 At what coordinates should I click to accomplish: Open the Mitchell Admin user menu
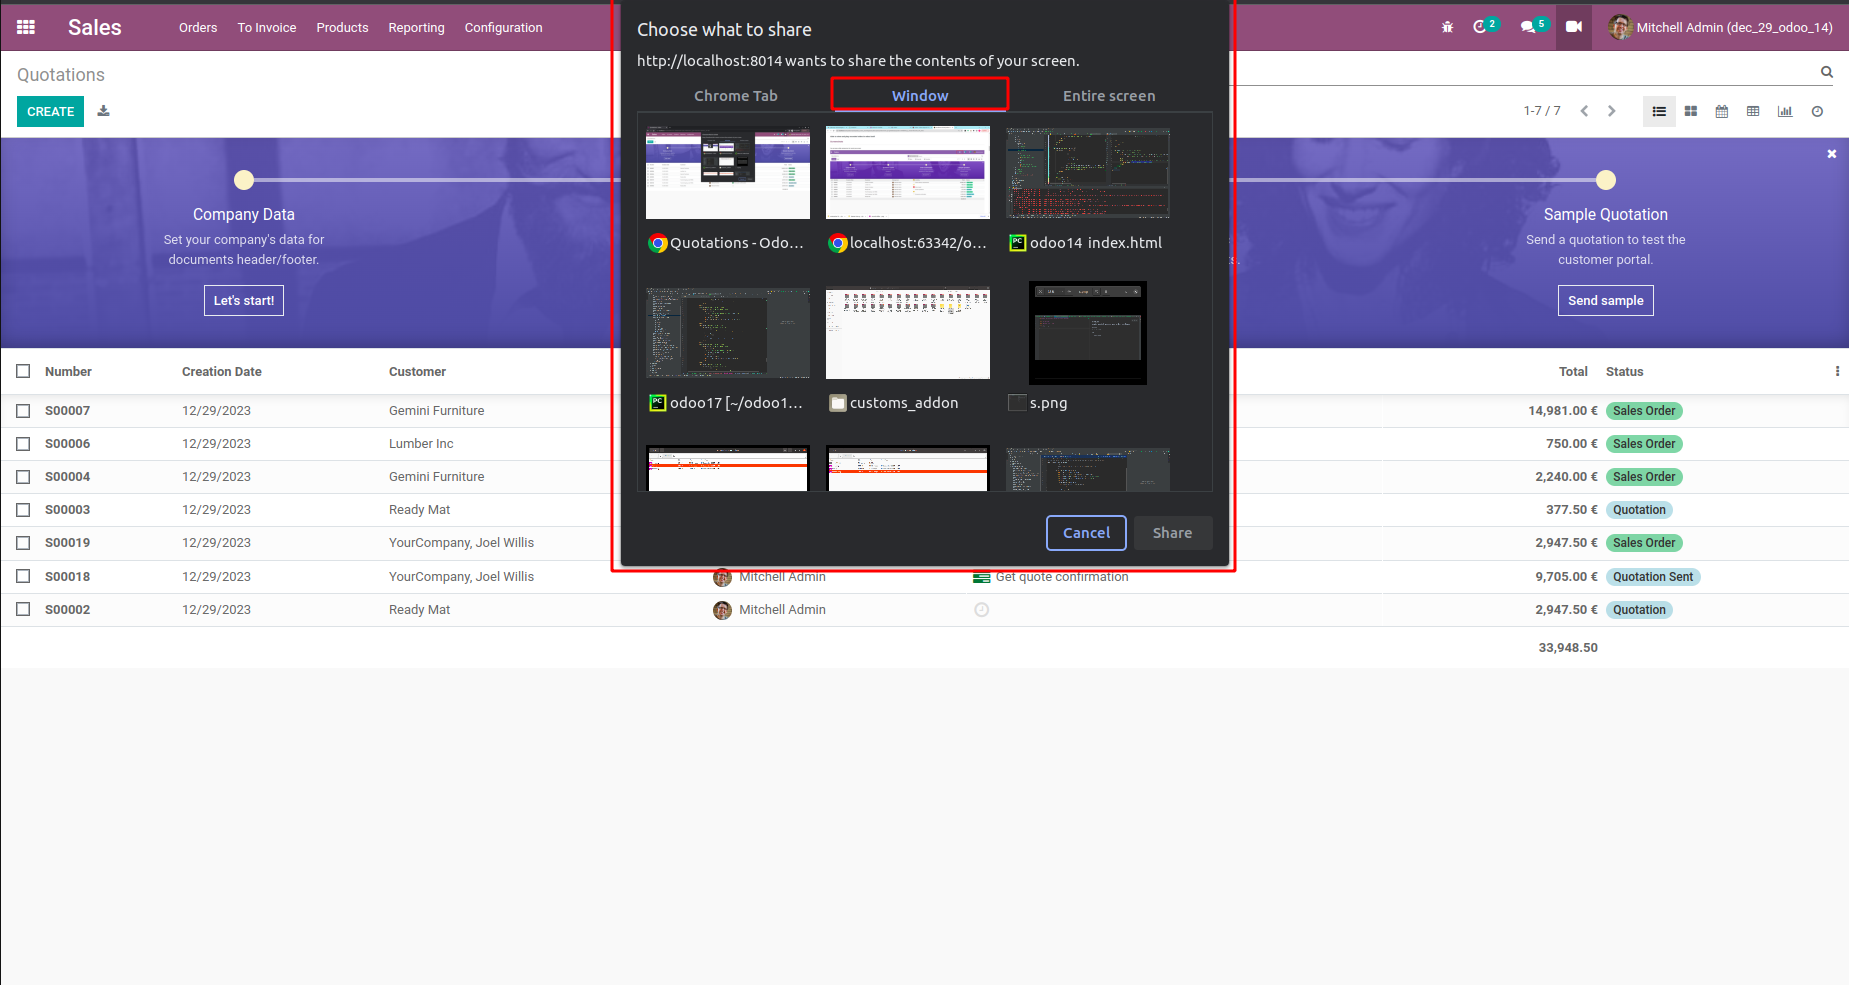point(1721,27)
